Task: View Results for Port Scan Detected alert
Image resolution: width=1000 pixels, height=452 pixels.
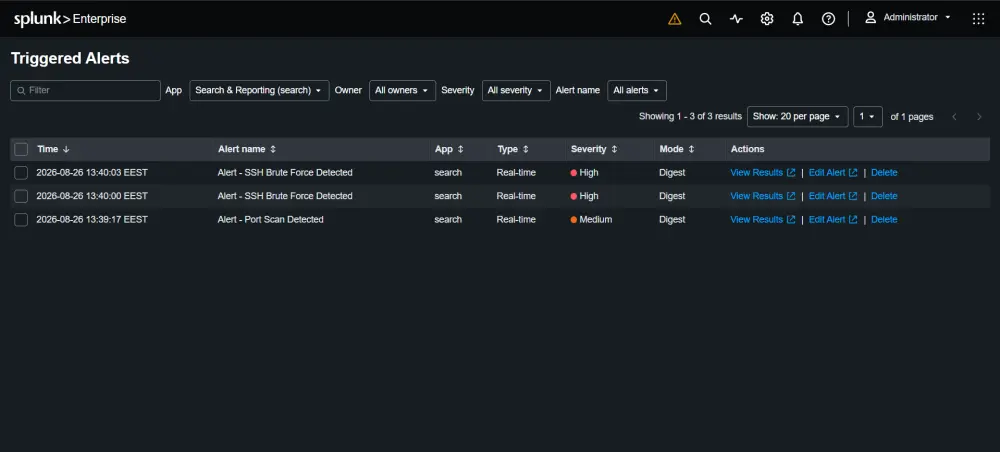Action: [763, 220]
